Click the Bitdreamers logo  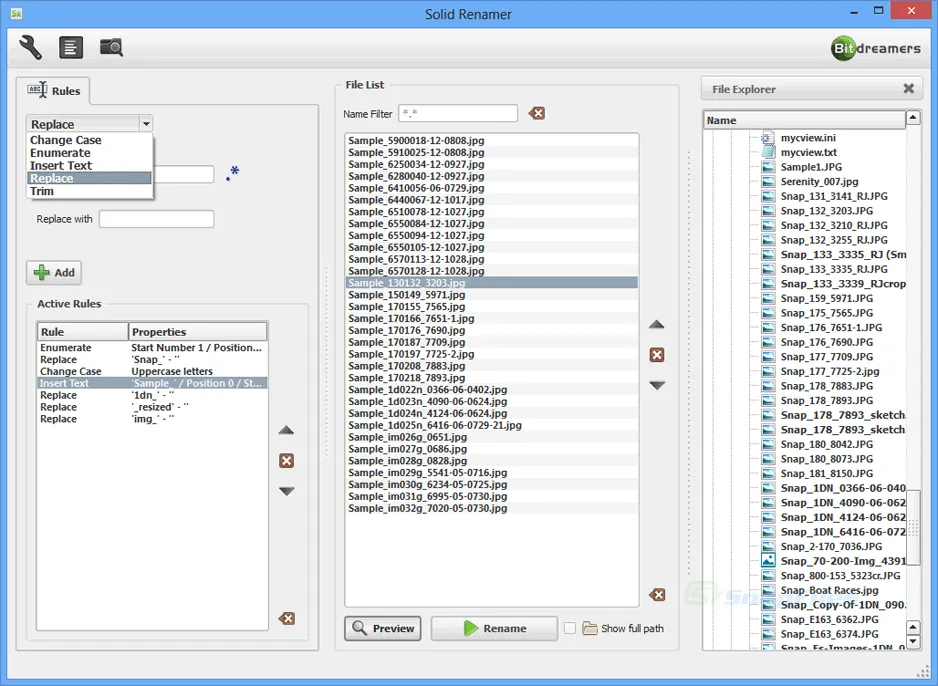tap(876, 48)
